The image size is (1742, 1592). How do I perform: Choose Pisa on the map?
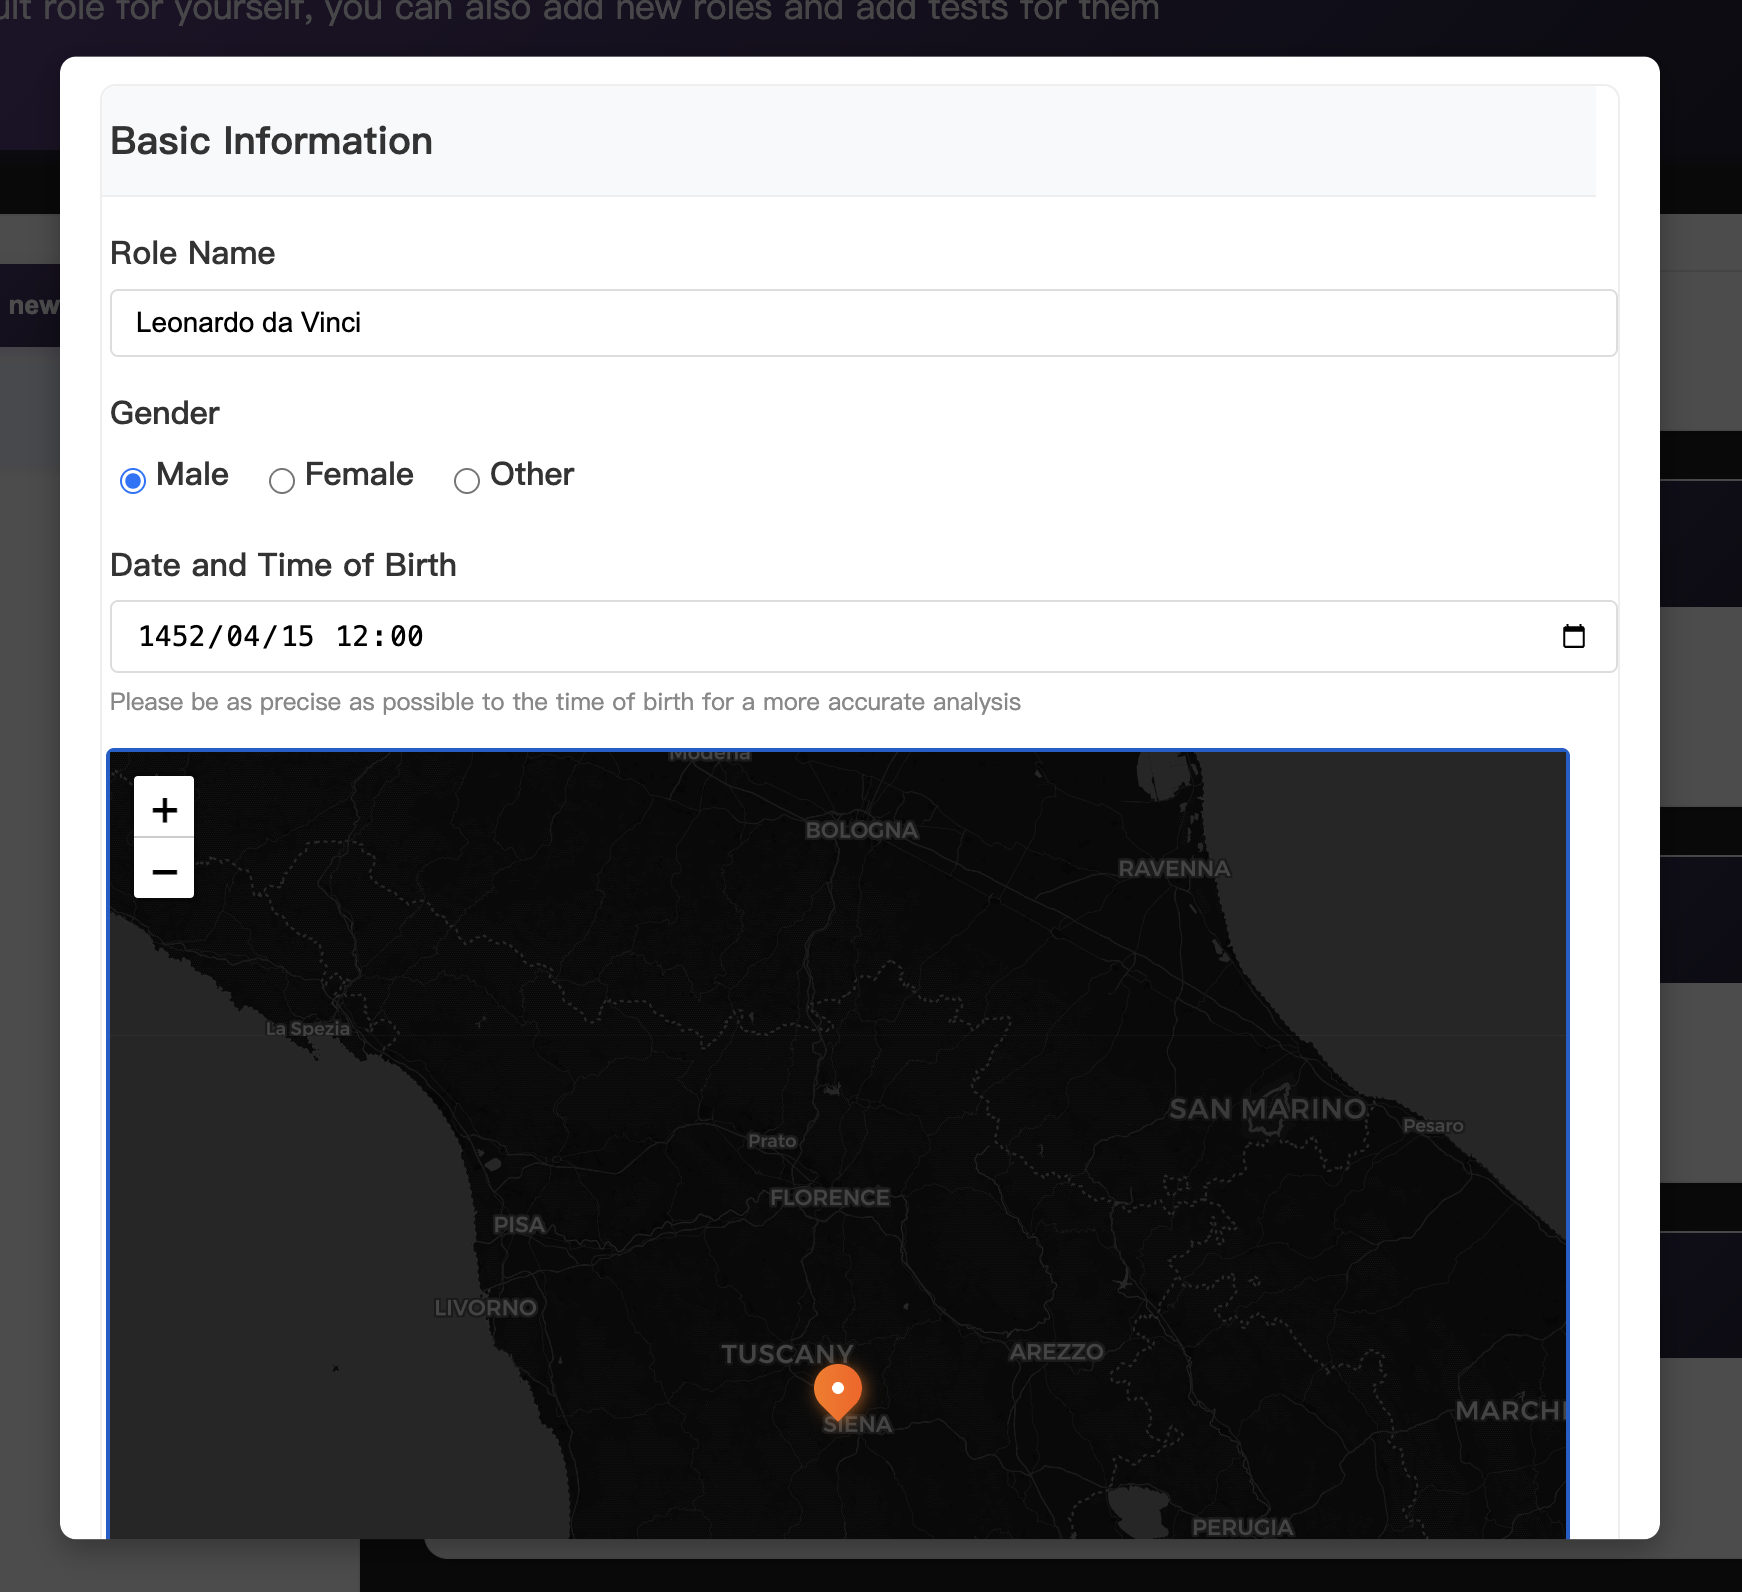pyautogui.click(x=519, y=1224)
